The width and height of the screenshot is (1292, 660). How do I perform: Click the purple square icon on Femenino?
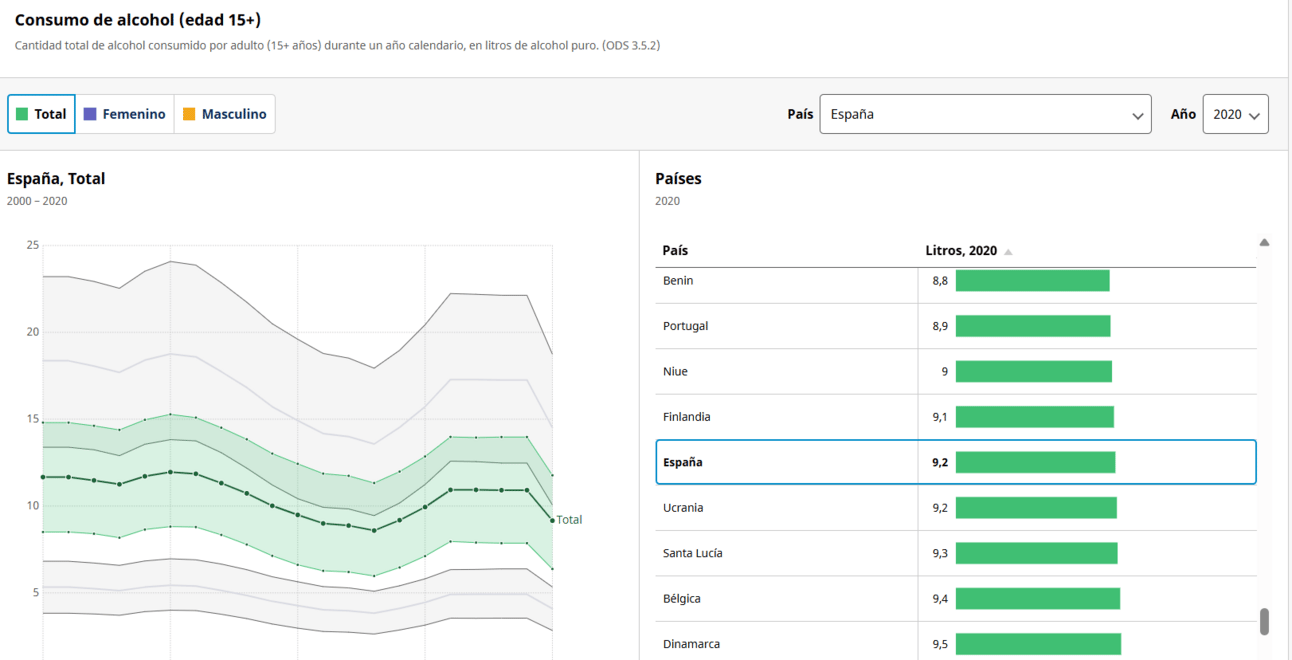click(90, 114)
